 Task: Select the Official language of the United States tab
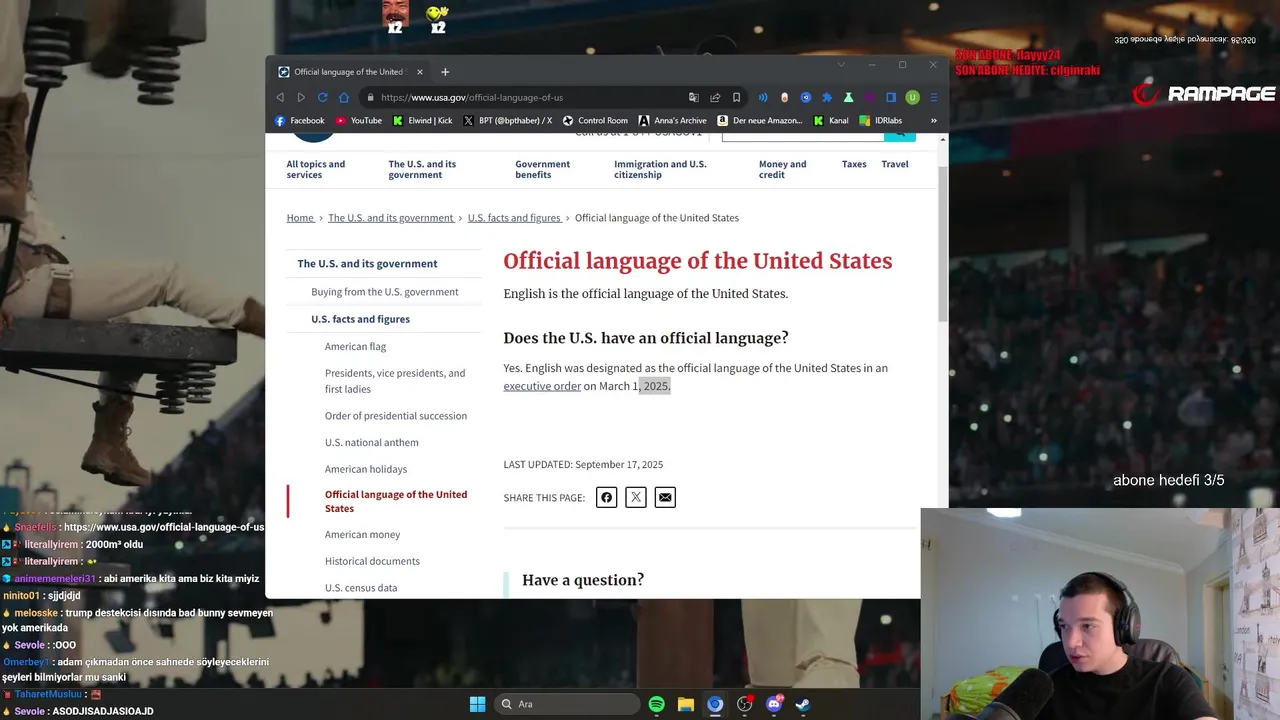click(x=350, y=72)
